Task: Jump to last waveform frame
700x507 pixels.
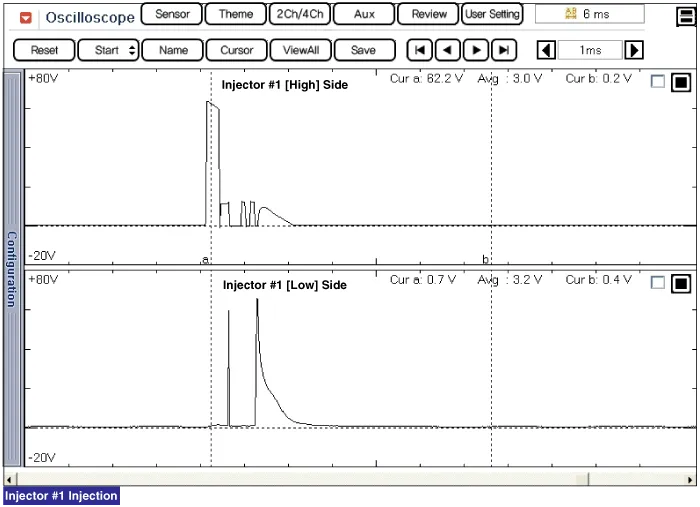Action: (x=504, y=50)
